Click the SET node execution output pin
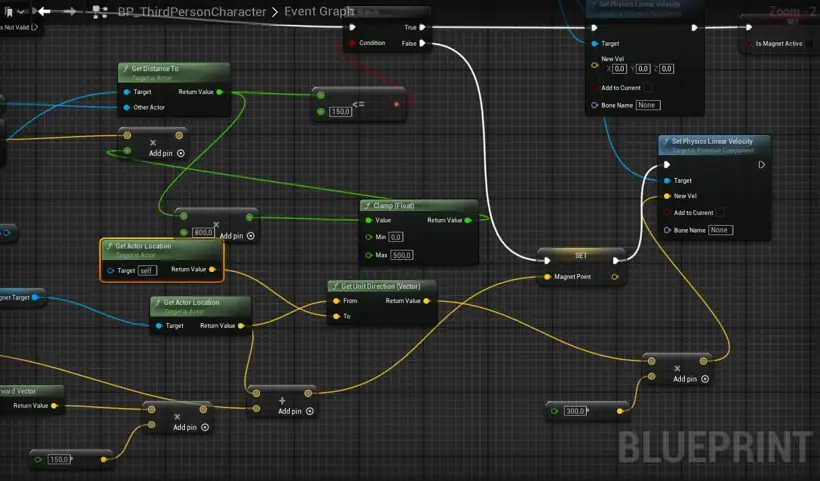The height and width of the screenshot is (481, 820). [616, 260]
